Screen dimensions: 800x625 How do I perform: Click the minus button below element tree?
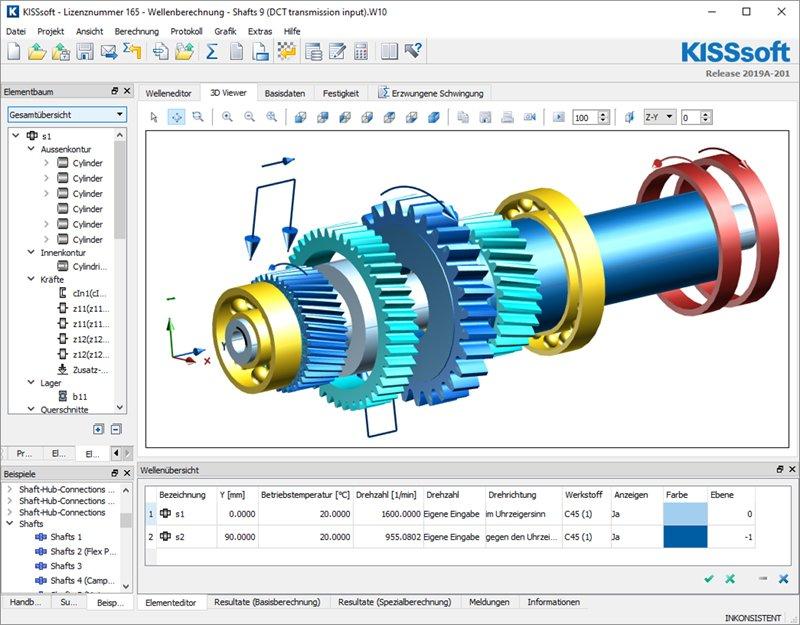(x=116, y=429)
